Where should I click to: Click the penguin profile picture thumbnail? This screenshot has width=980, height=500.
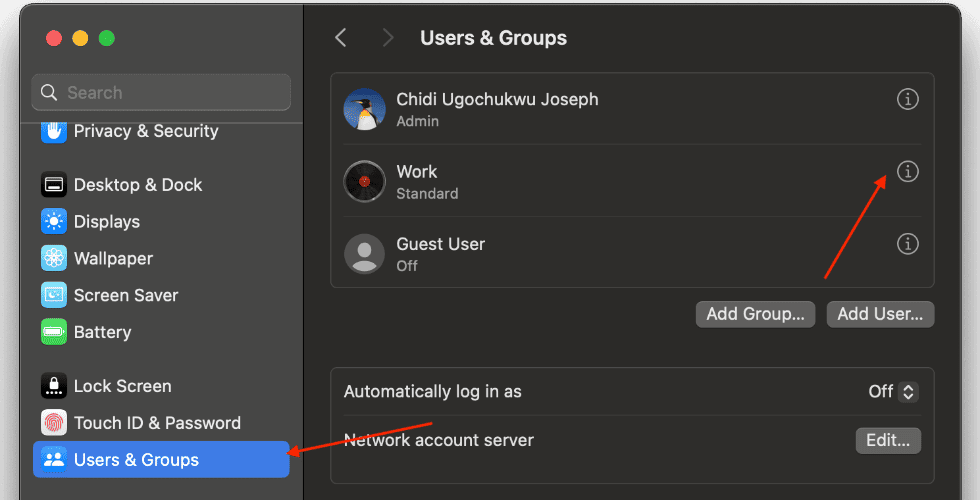click(x=364, y=109)
